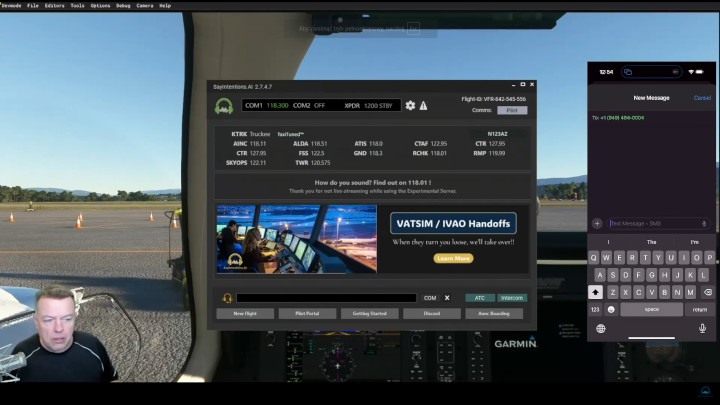Open the File menu

(33, 6)
